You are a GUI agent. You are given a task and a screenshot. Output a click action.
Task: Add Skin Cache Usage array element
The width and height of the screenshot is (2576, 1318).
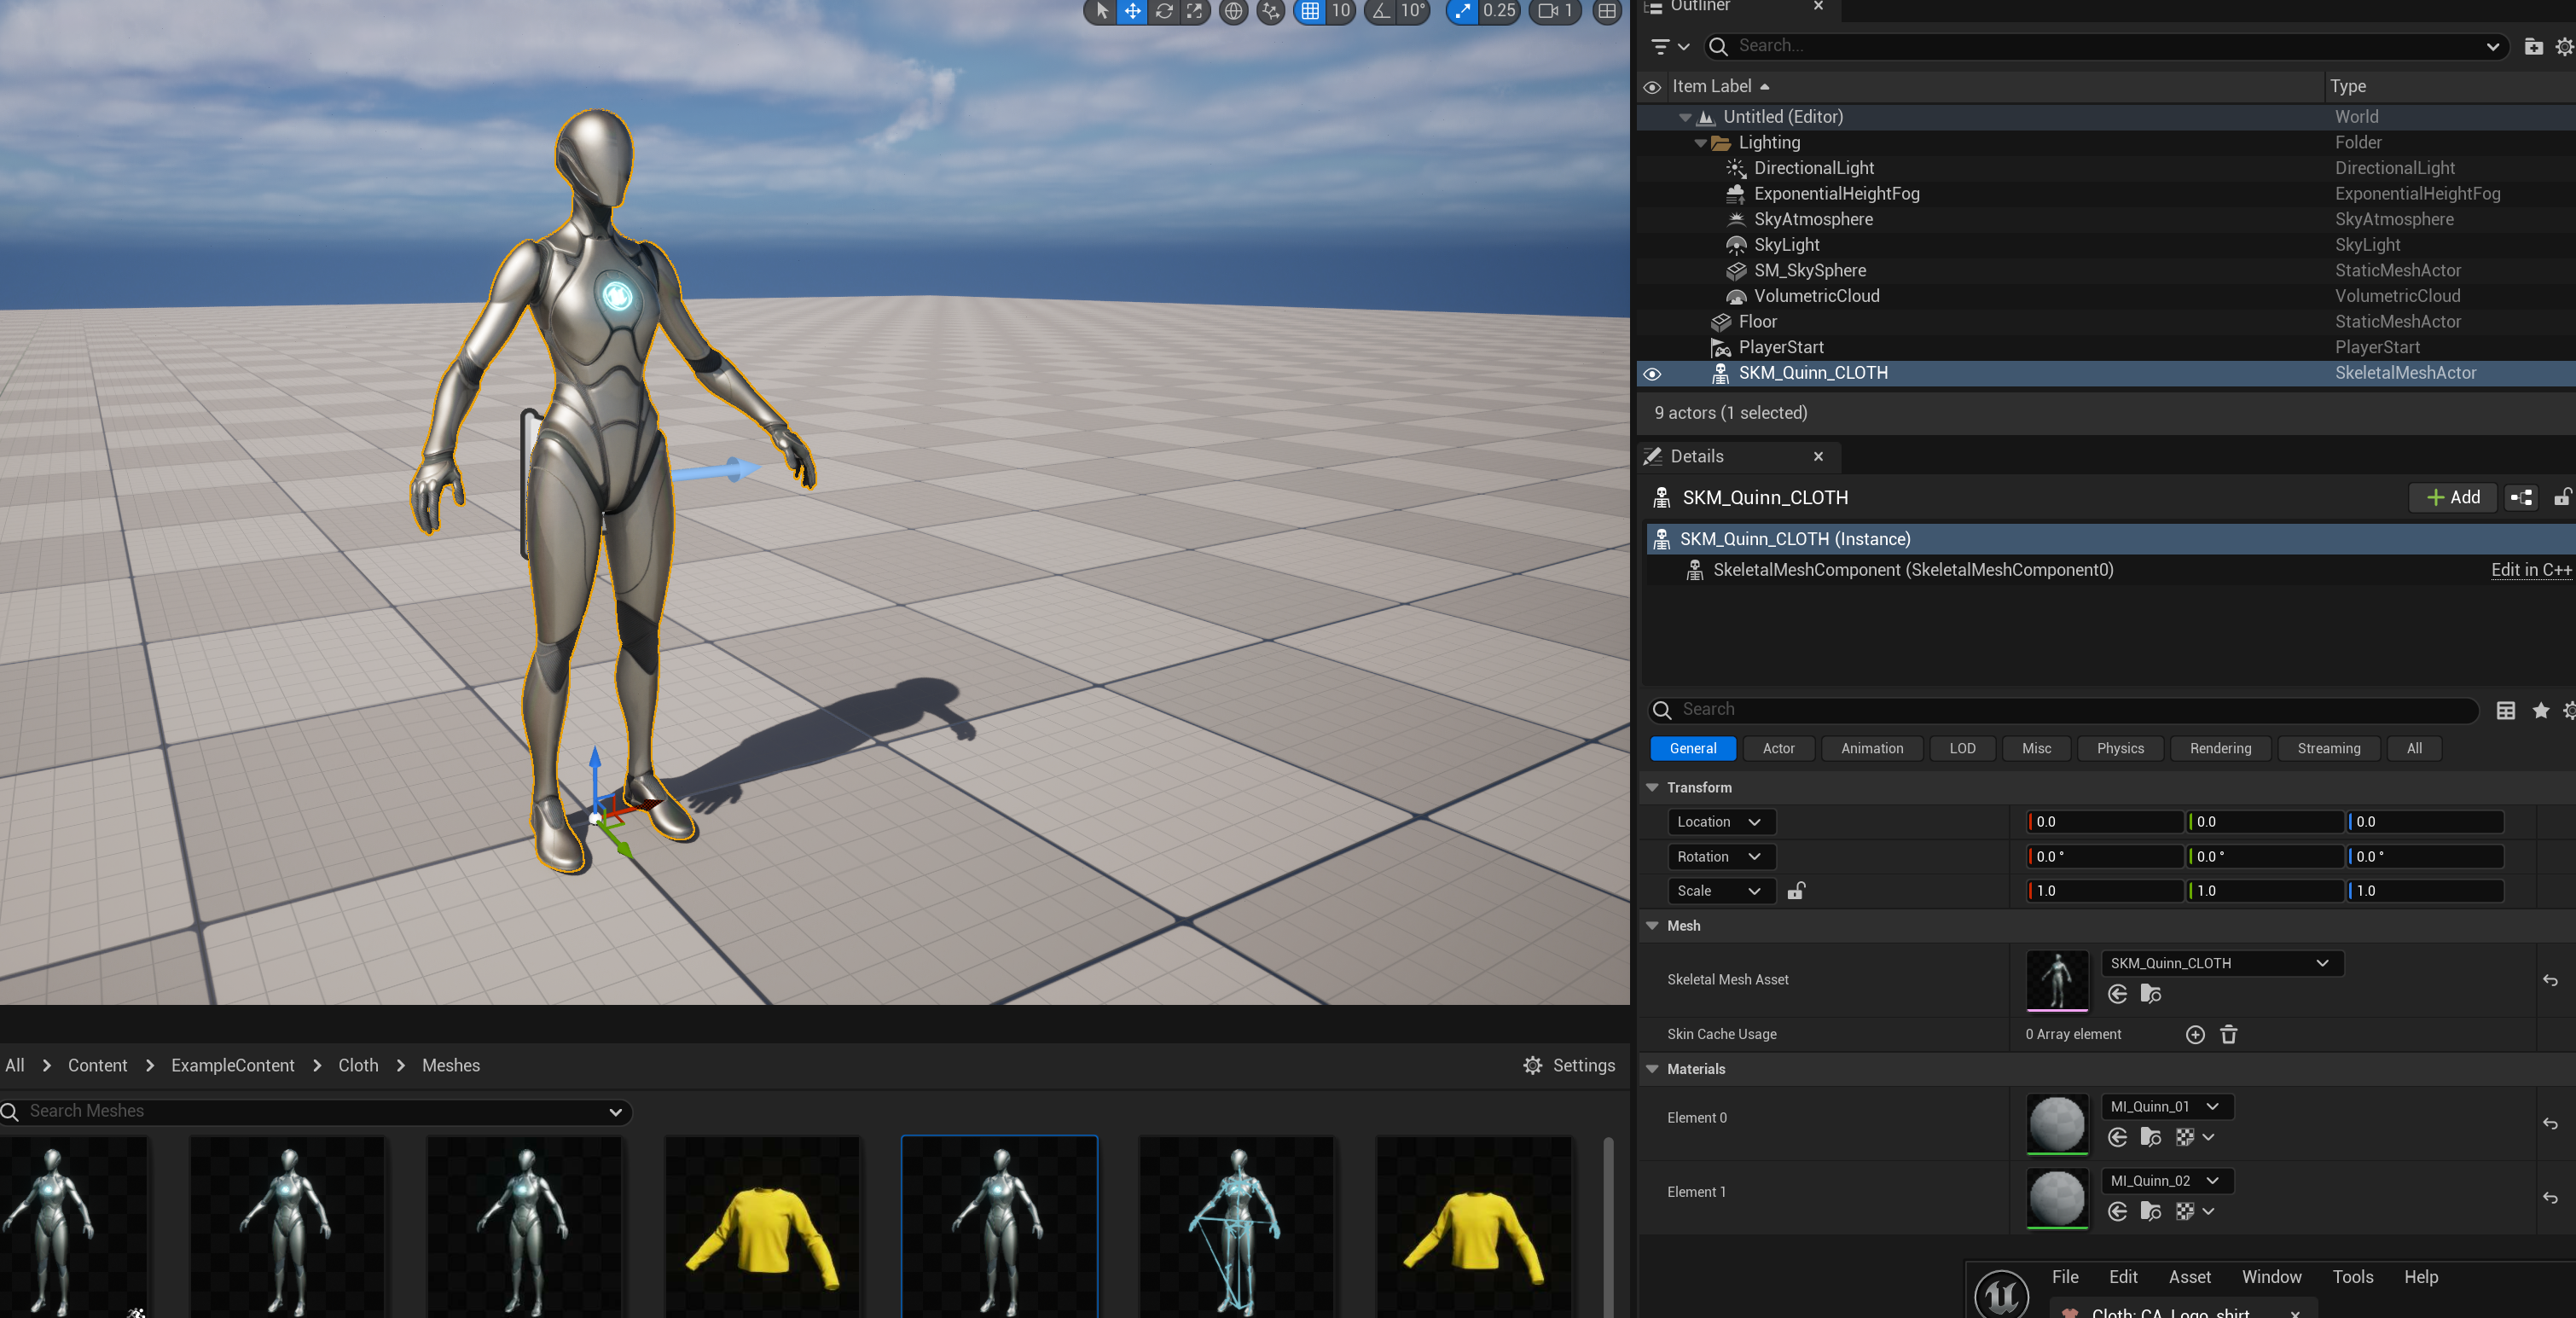[2195, 1034]
